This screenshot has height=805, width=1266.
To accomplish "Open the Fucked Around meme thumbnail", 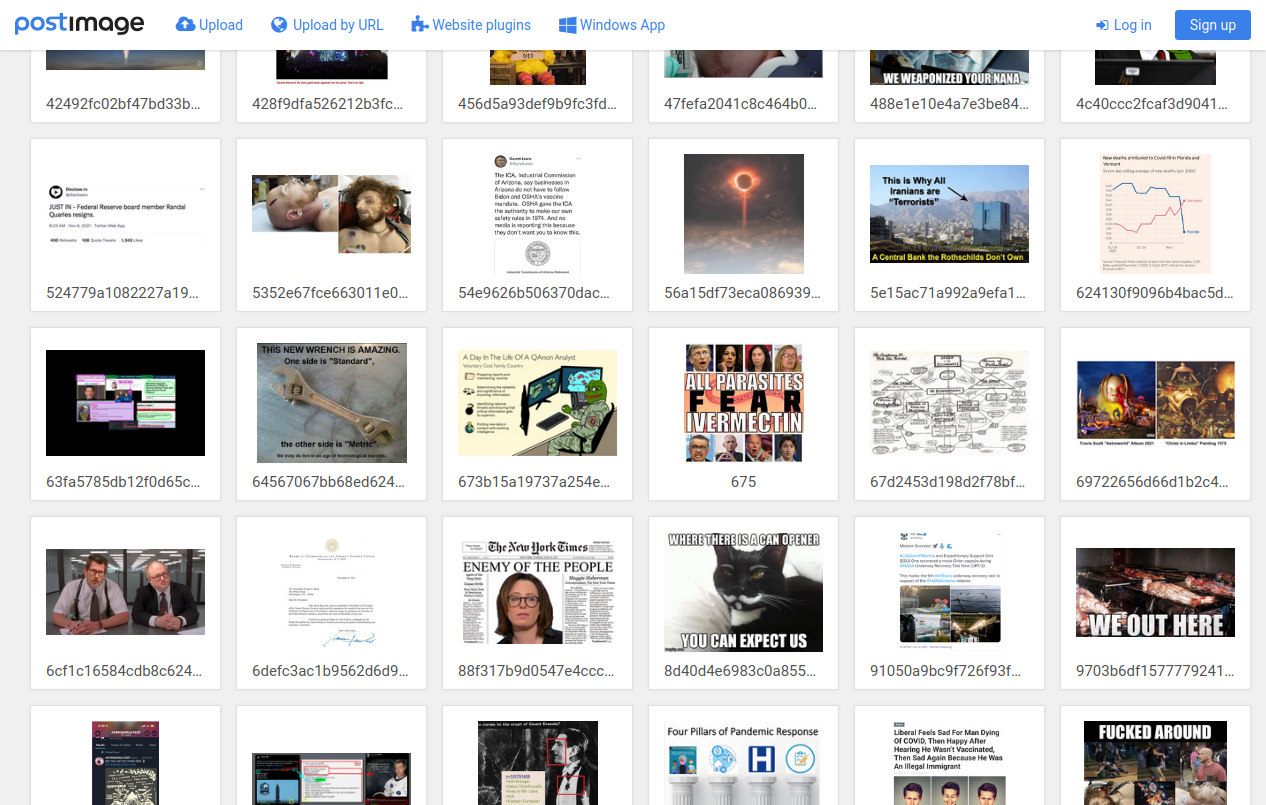I will (x=1155, y=763).
